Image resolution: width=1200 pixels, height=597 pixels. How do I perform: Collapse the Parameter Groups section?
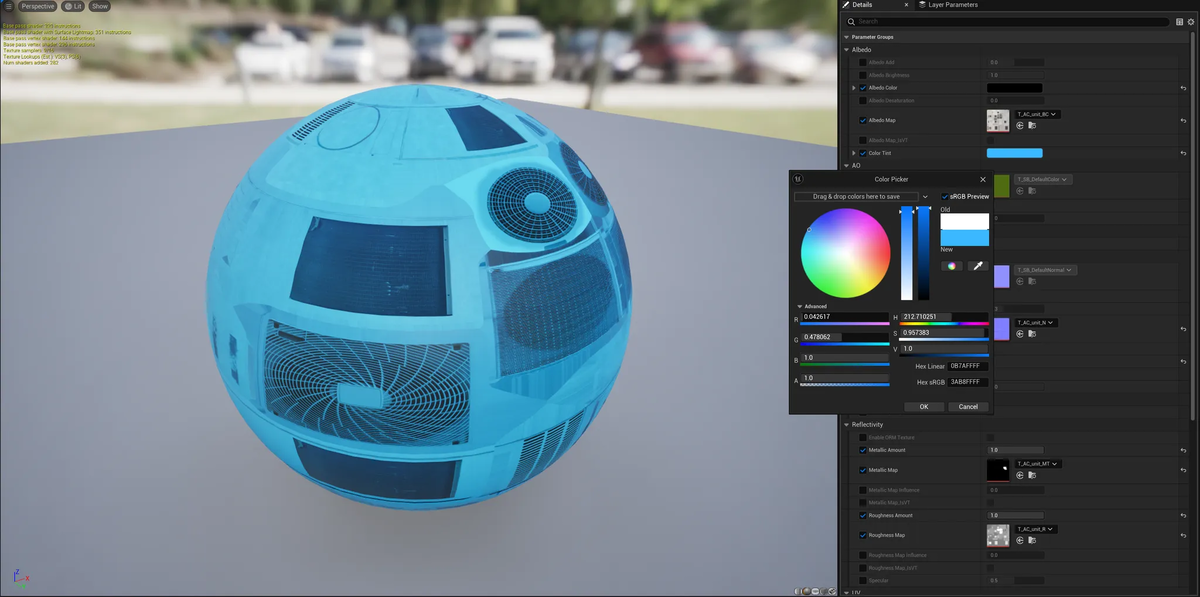click(x=847, y=37)
